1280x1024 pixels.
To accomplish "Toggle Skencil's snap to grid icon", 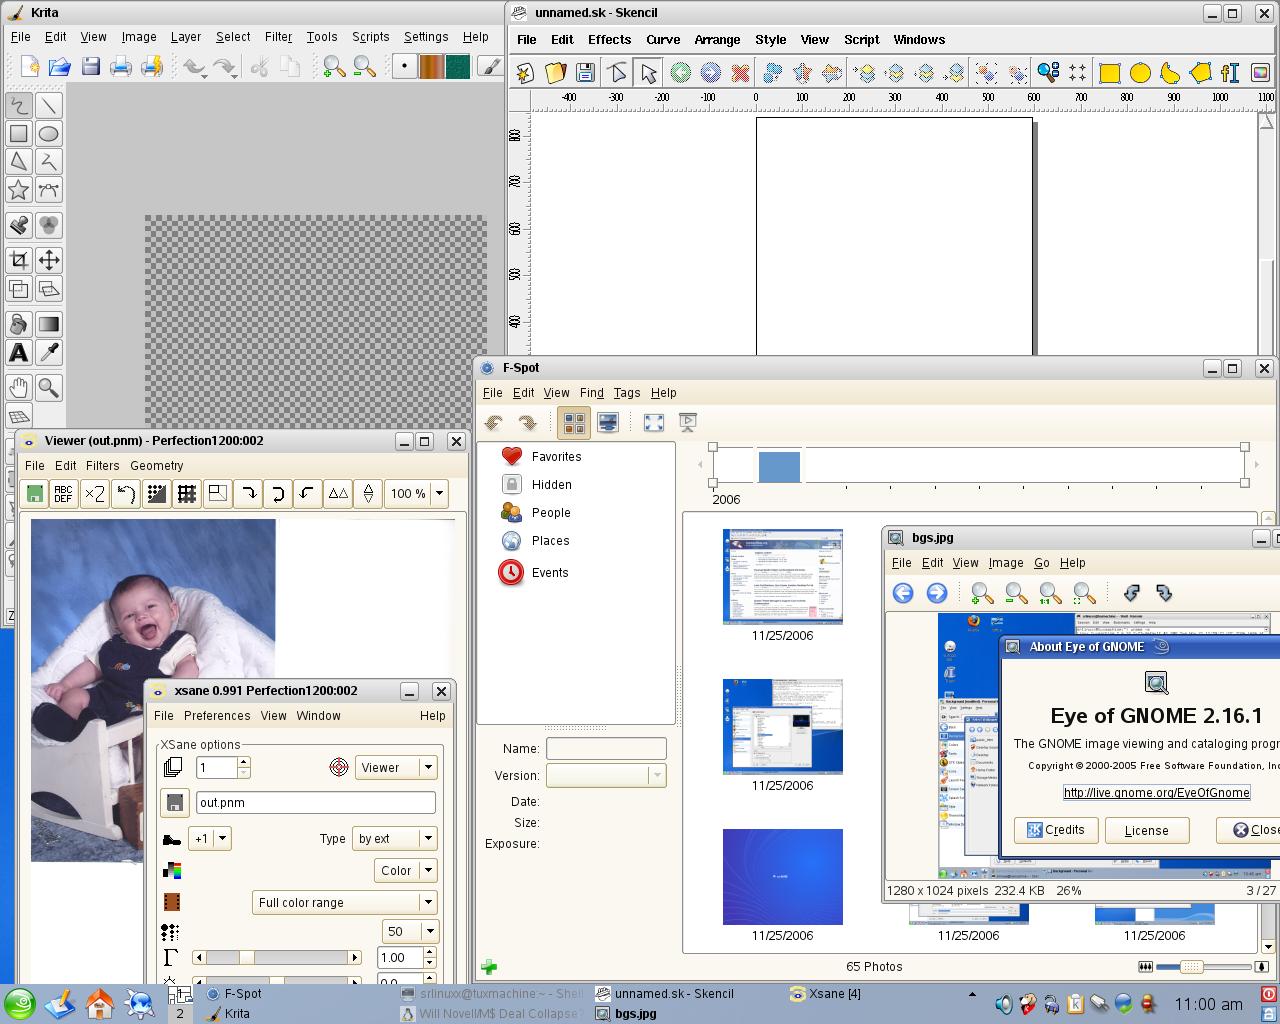I will [1078, 73].
